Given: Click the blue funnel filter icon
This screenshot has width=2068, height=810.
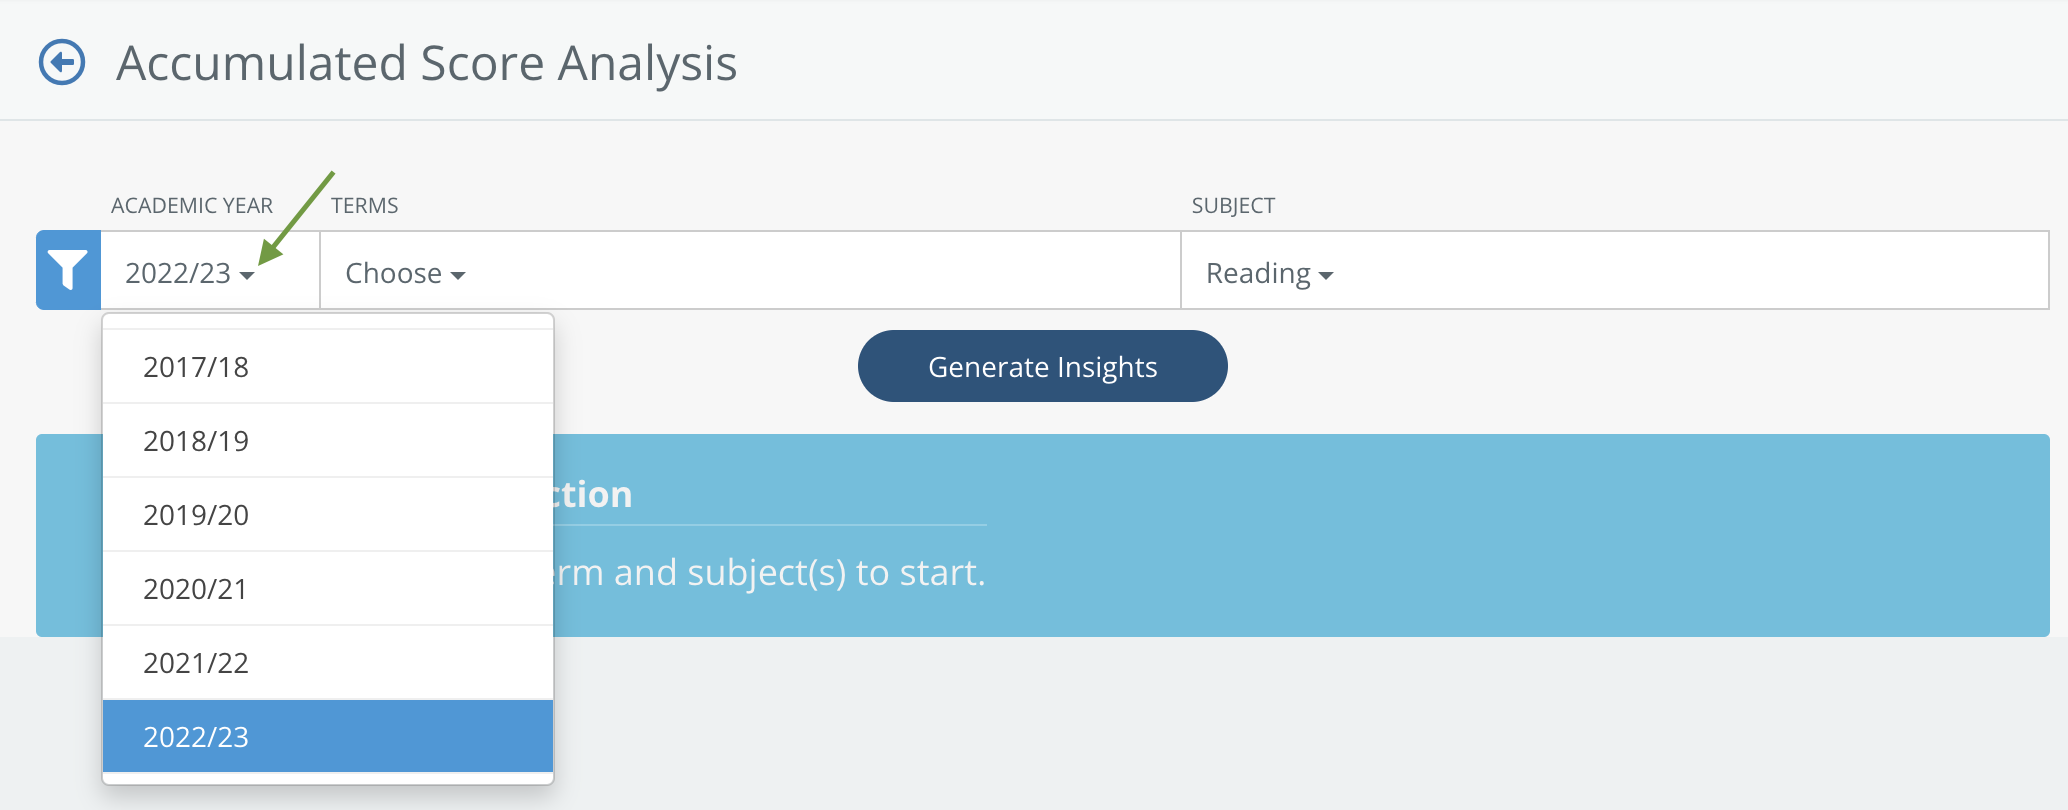Looking at the screenshot, I should click(68, 270).
